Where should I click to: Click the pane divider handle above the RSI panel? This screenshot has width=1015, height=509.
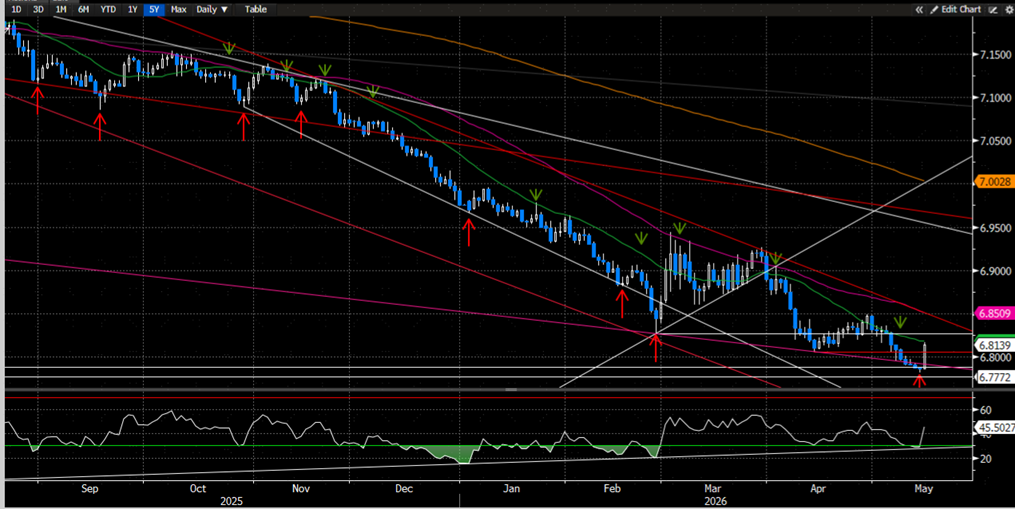(511, 390)
